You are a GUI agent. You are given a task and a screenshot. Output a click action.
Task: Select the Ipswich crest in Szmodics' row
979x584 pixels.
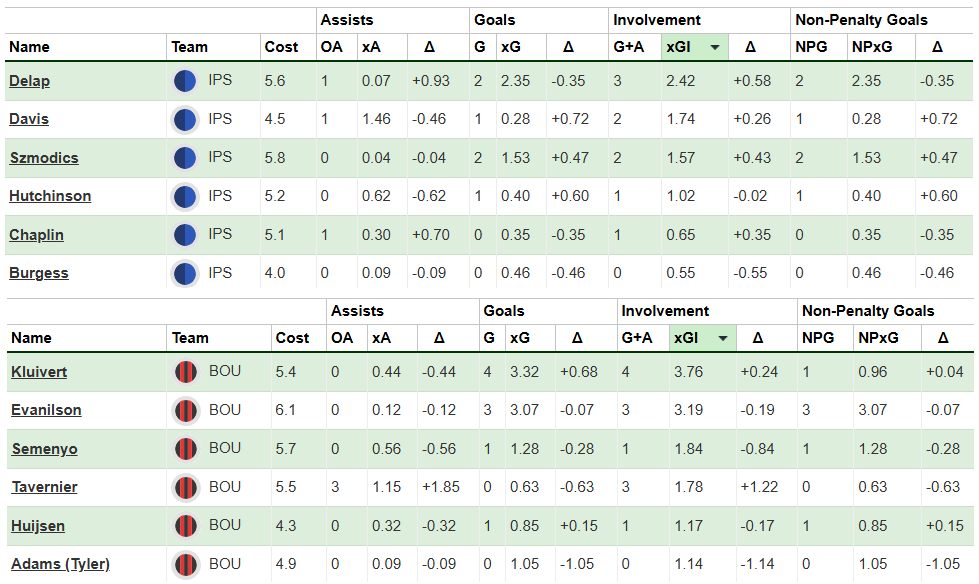point(185,158)
